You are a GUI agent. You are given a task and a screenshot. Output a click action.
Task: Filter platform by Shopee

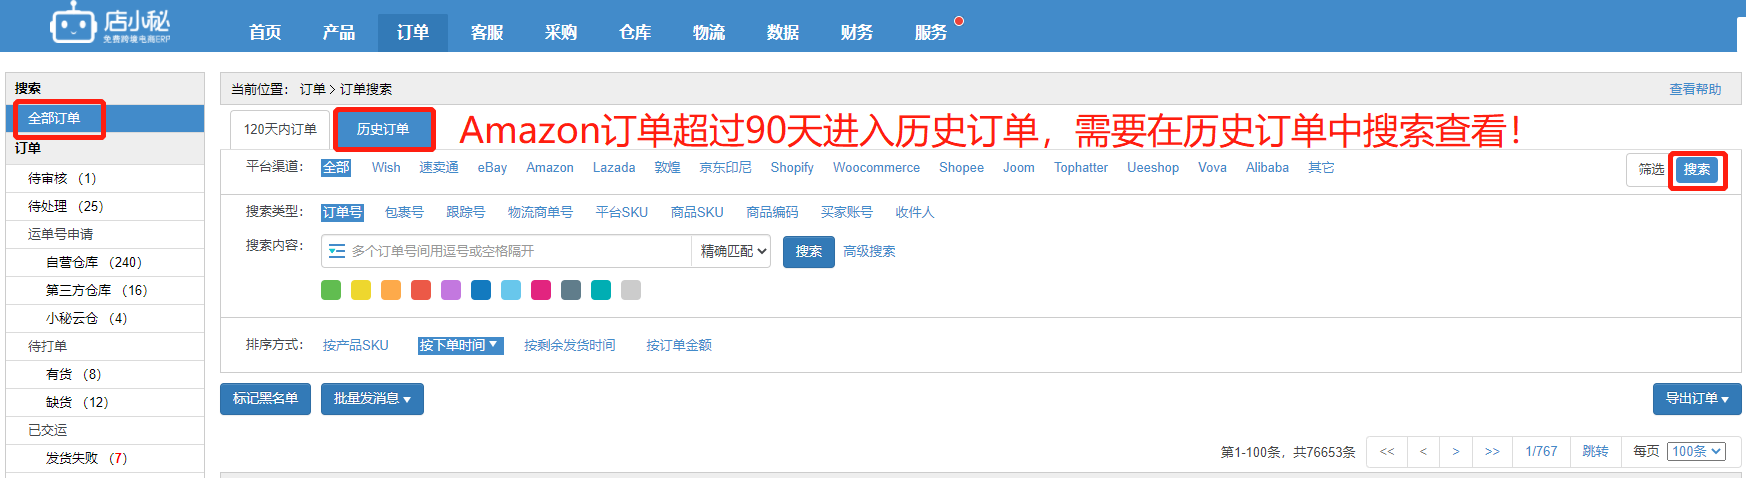point(961,167)
